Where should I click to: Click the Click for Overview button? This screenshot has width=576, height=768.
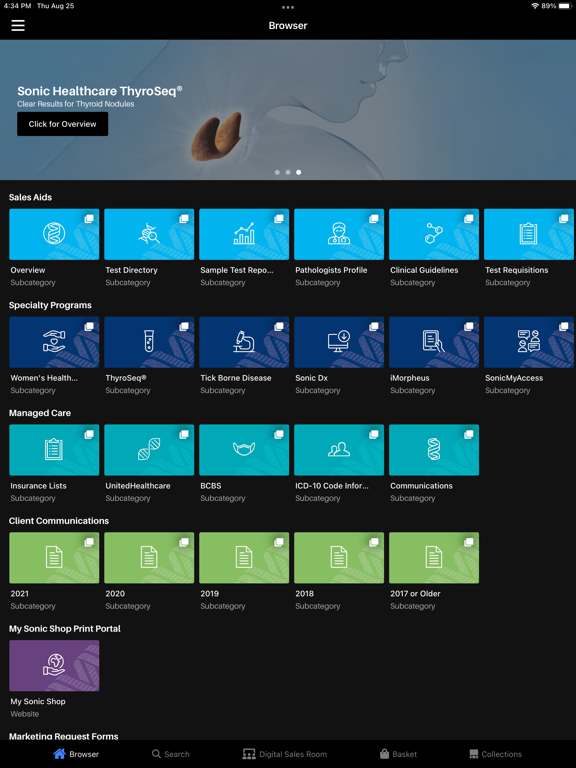pos(63,124)
